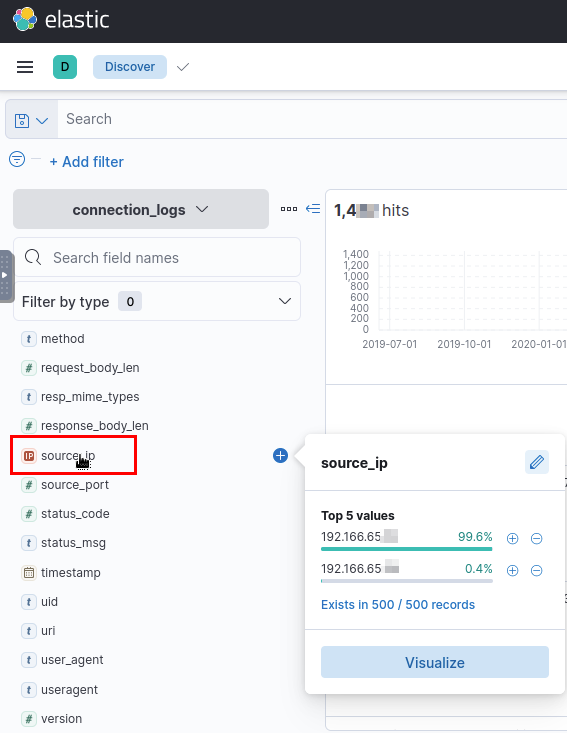
Task: Click the elastic logo
Action: click(x=61, y=20)
